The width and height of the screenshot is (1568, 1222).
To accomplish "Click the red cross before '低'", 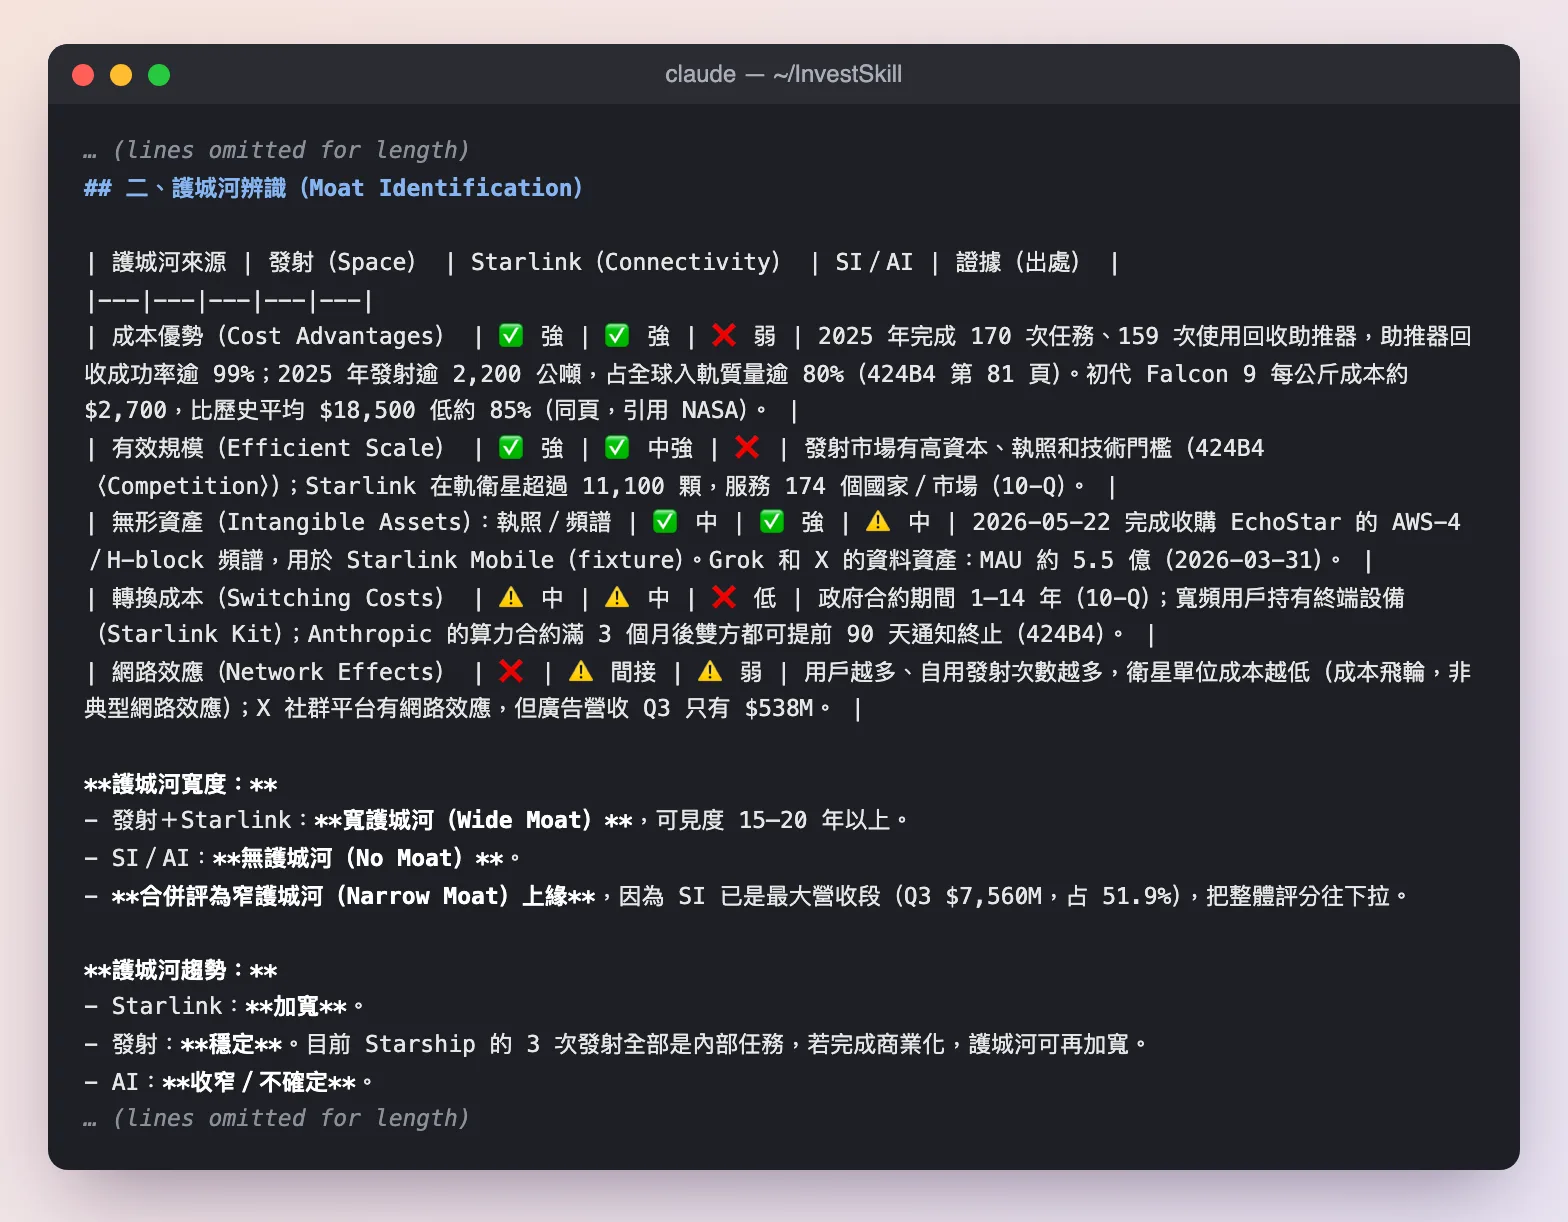I will [724, 597].
